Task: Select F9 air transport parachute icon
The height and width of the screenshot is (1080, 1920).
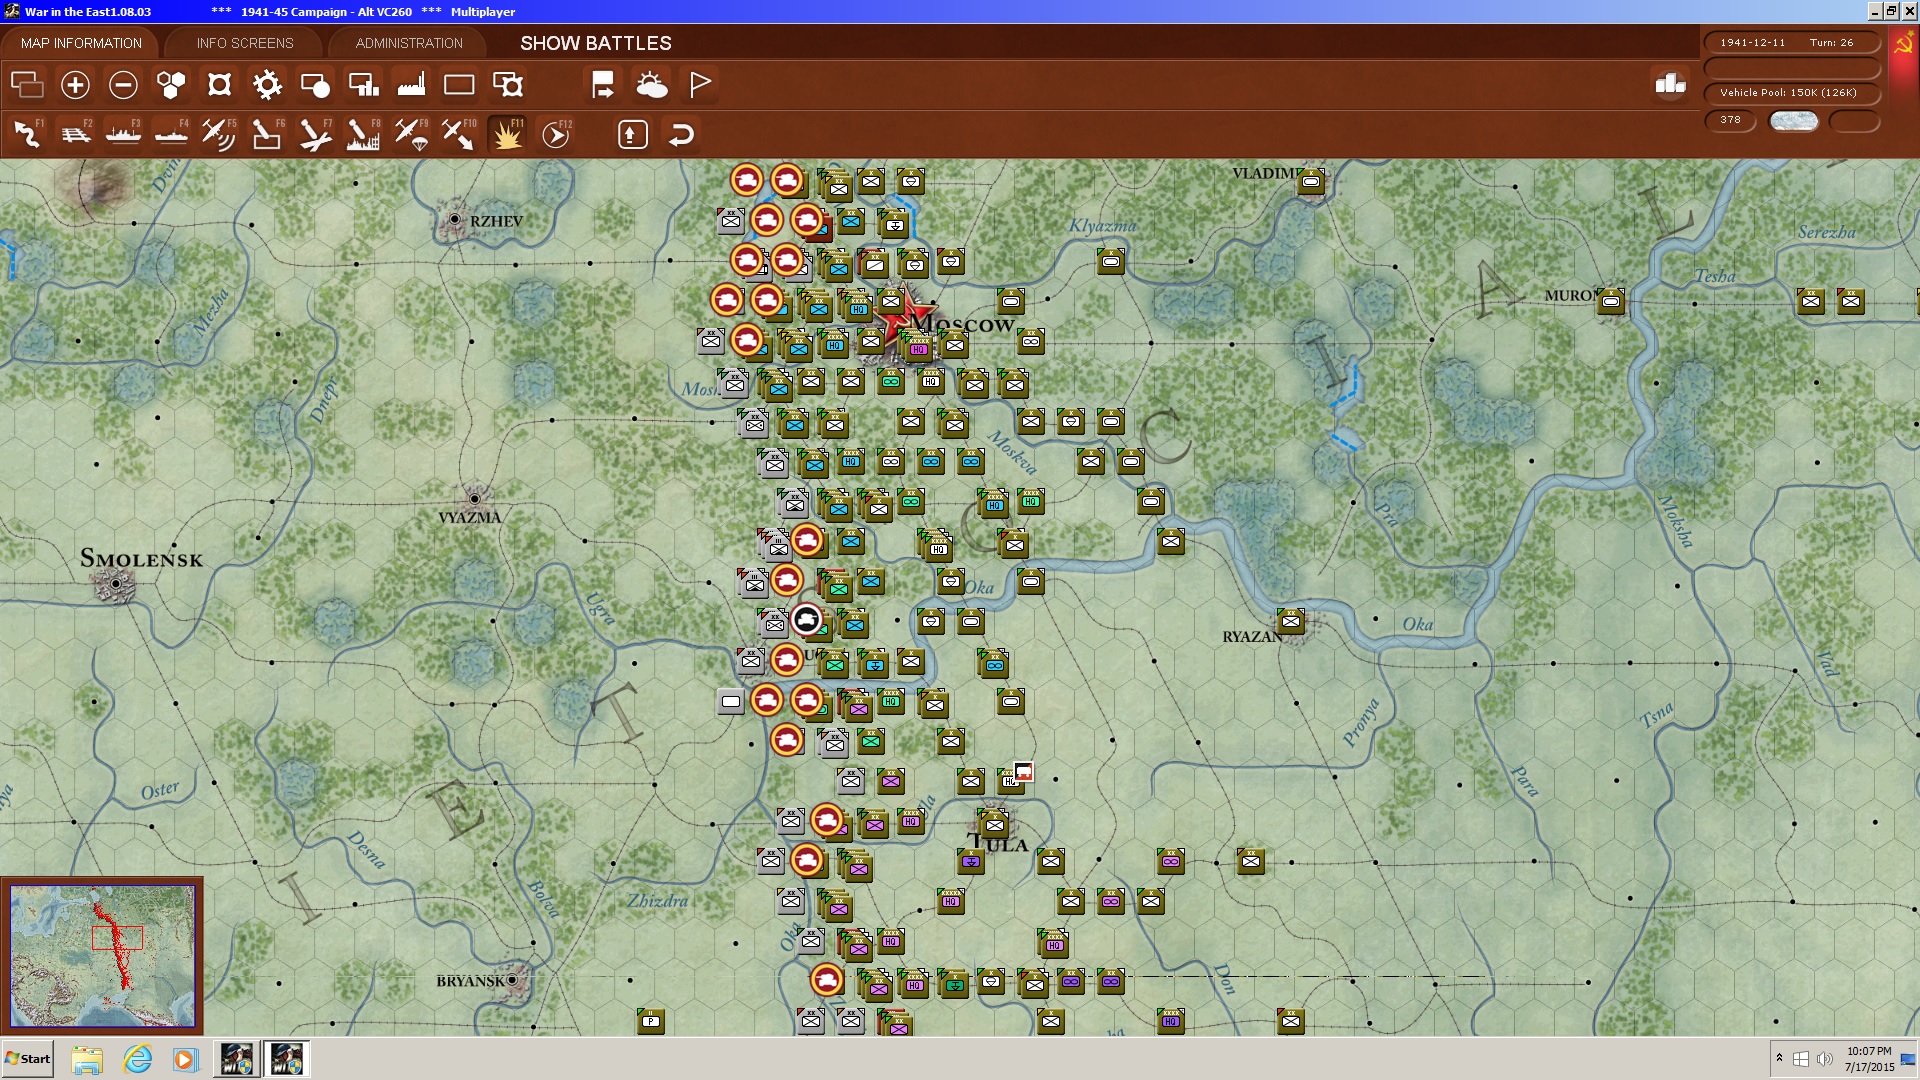Action: click(411, 134)
